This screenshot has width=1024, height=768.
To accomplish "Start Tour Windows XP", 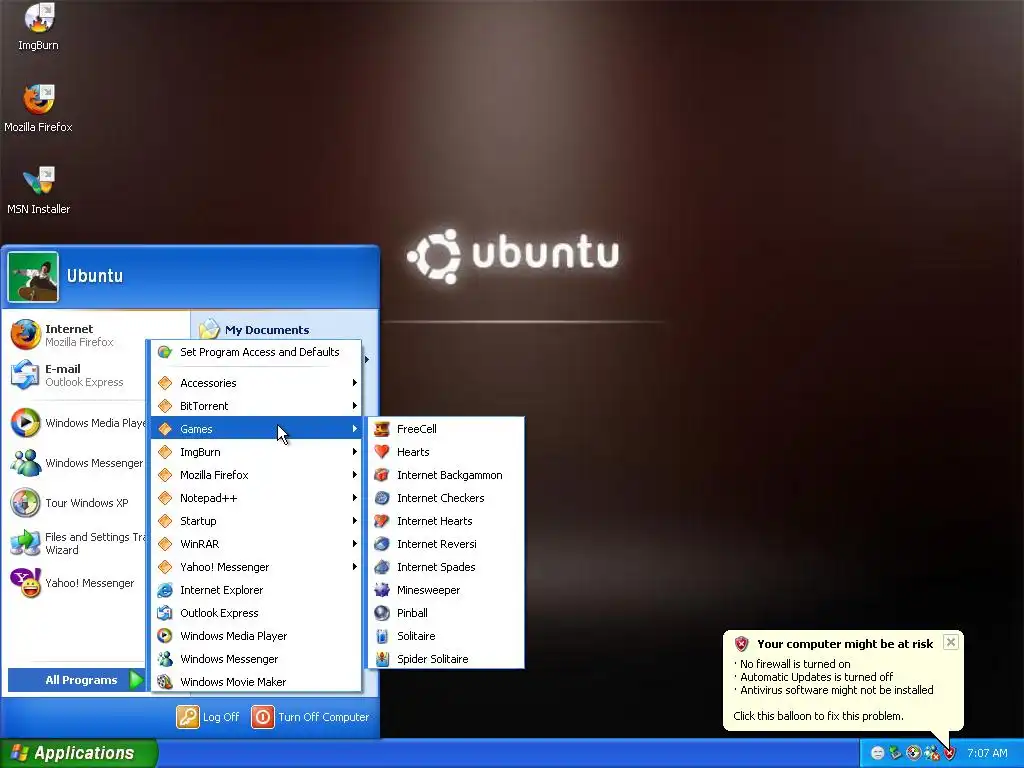I will coord(77,503).
